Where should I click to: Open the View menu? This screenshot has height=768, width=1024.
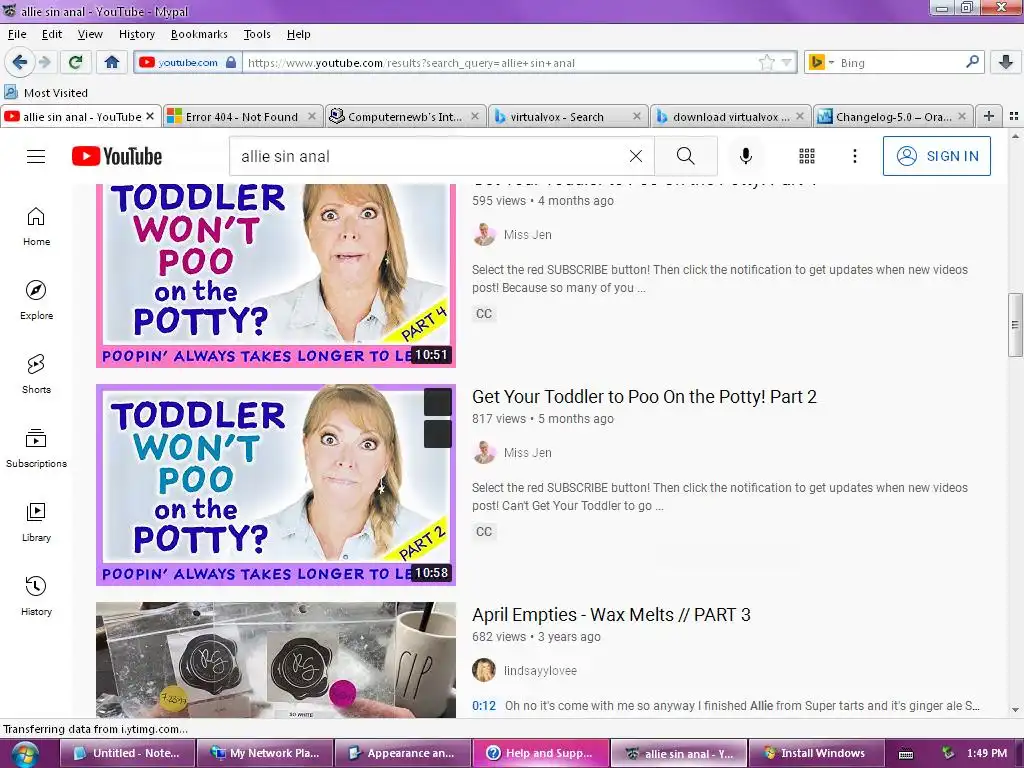90,34
